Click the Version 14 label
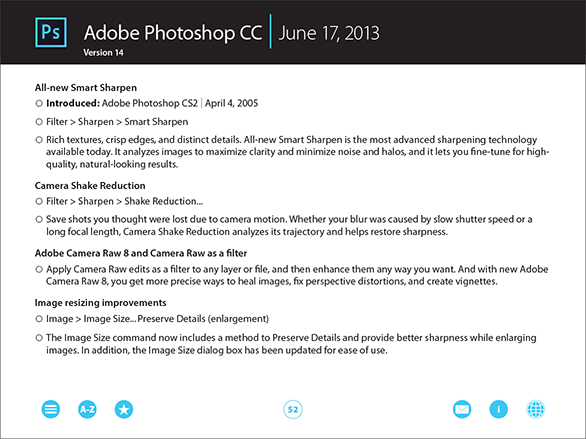This screenshot has width=586, height=439. 103,53
